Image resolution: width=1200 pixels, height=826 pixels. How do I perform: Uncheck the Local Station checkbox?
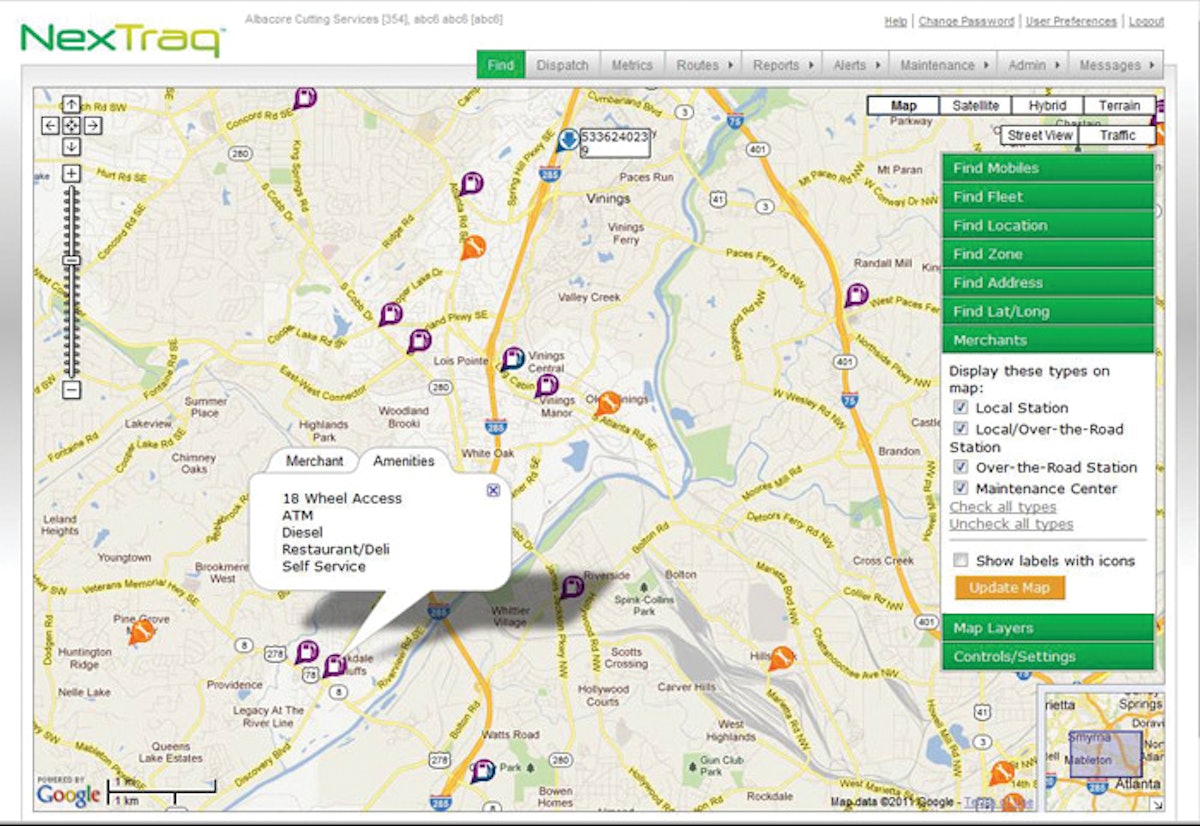pos(959,407)
